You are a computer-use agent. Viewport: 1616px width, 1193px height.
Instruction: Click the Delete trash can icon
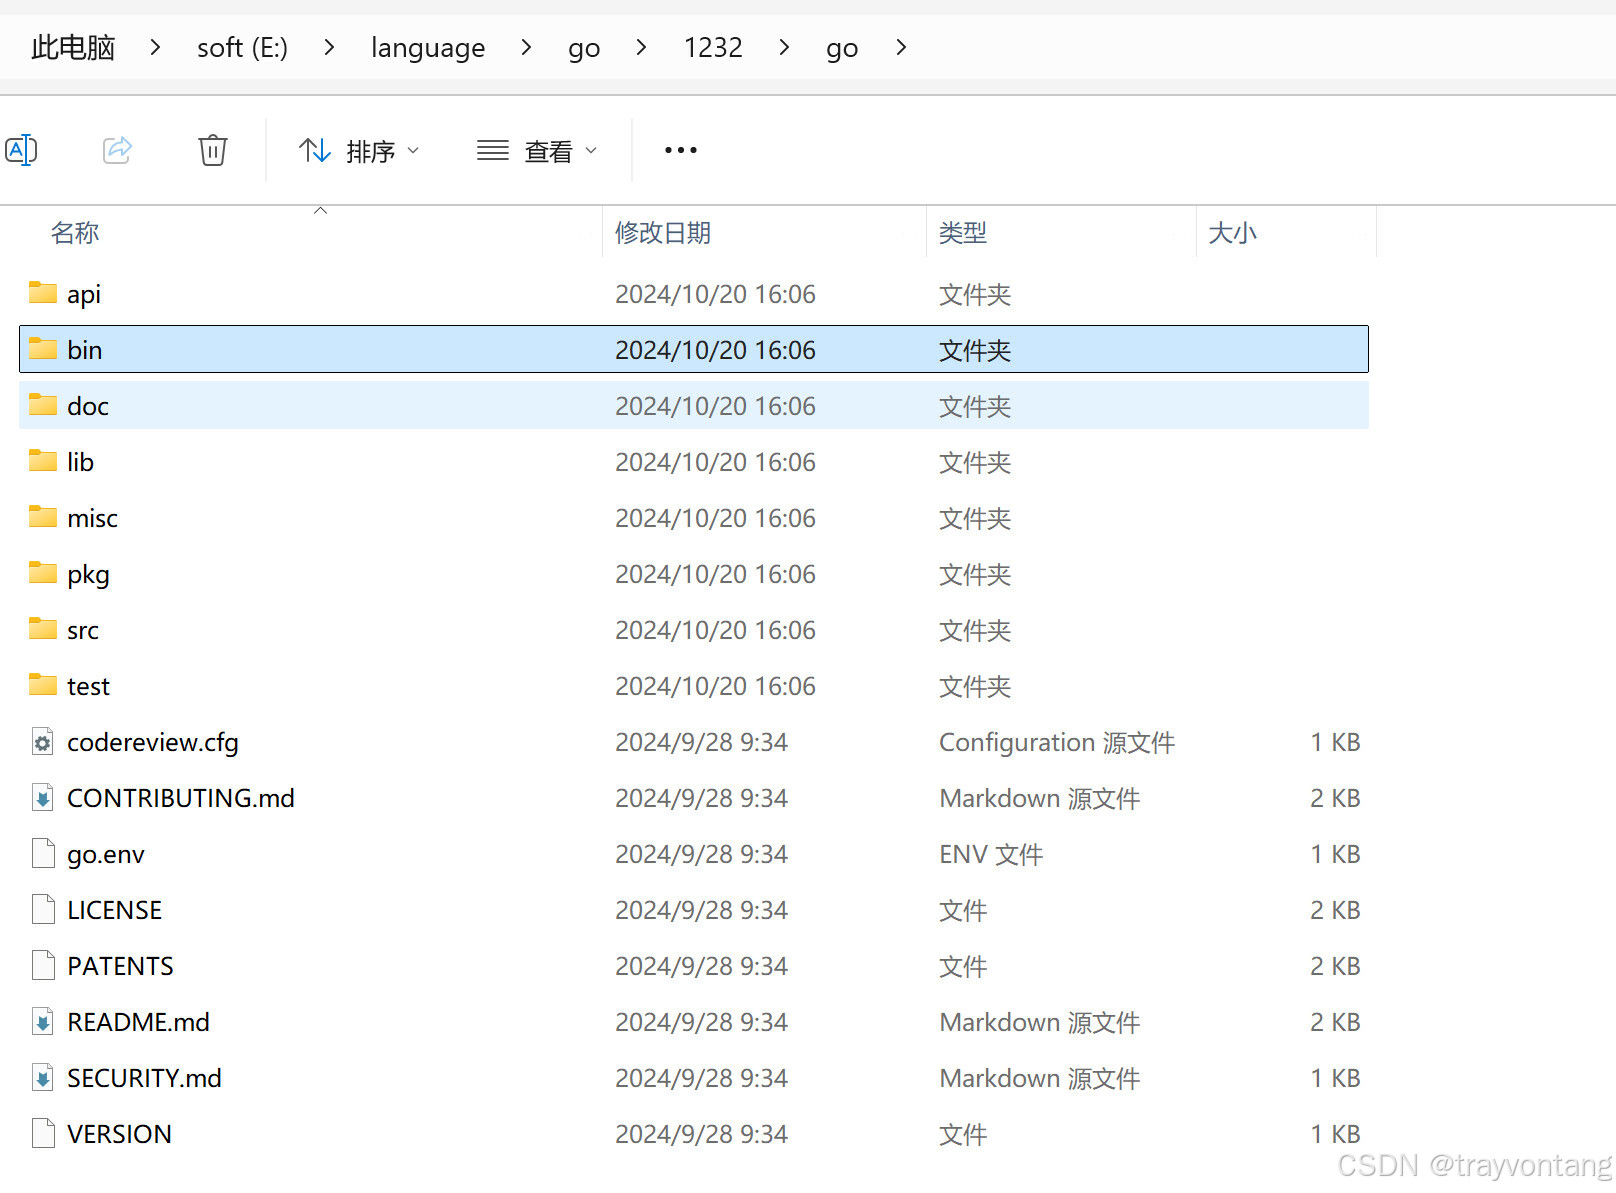point(213,150)
